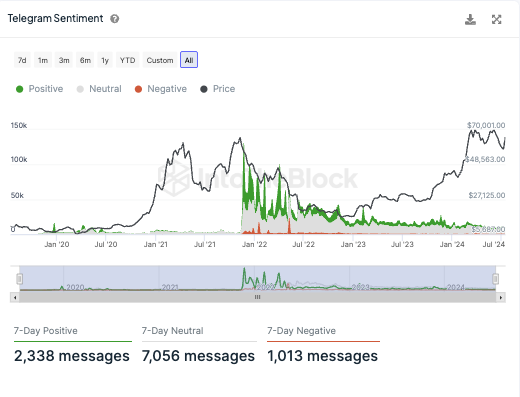Select the 6m time range
The image size is (520, 397).
point(85,60)
